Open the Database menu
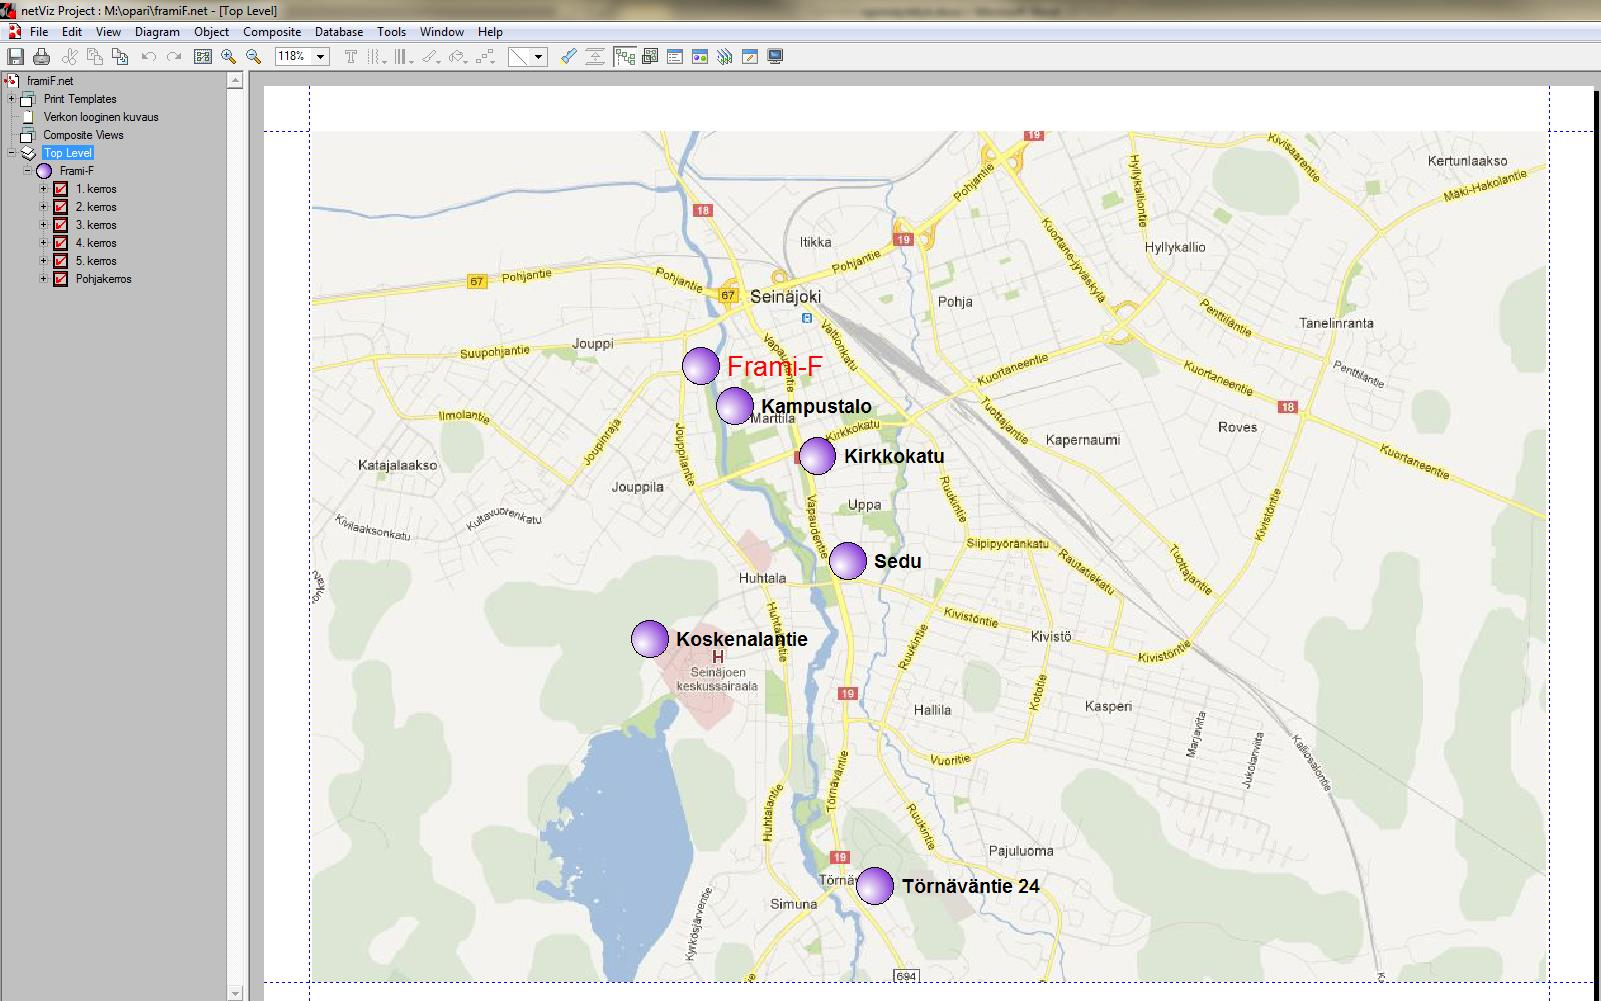This screenshot has height=1001, width=1601. point(339,32)
